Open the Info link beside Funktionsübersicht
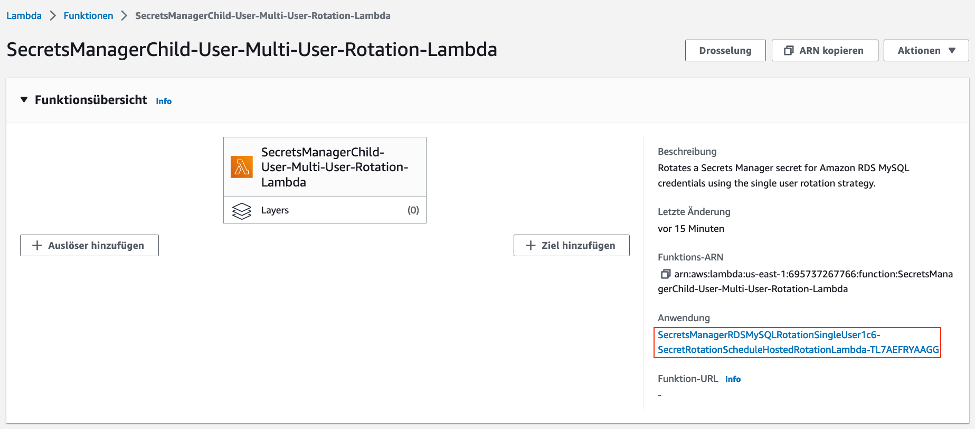This screenshot has height=429, width=977. pos(164,101)
